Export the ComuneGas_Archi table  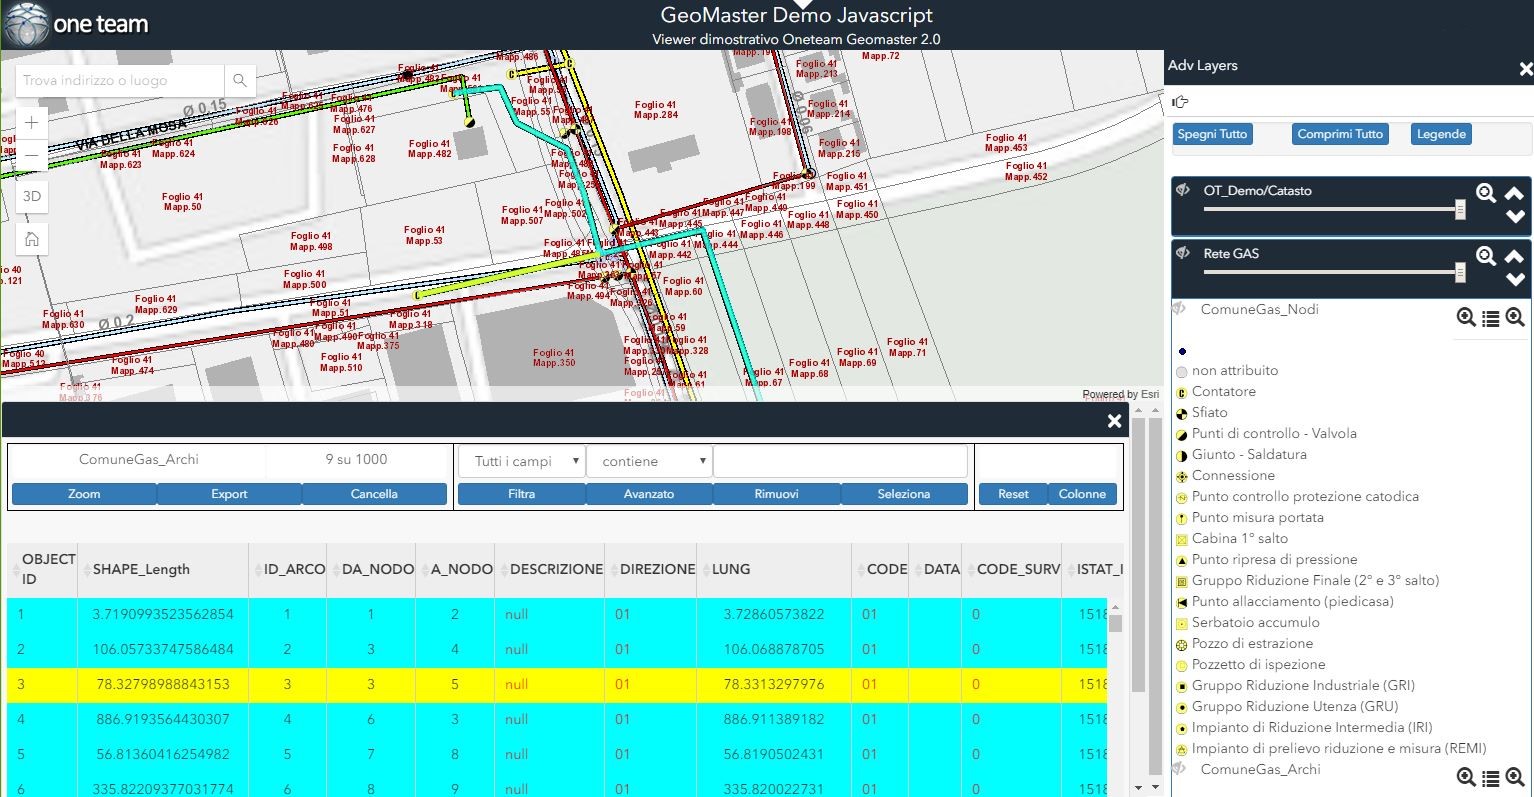point(229,494)
